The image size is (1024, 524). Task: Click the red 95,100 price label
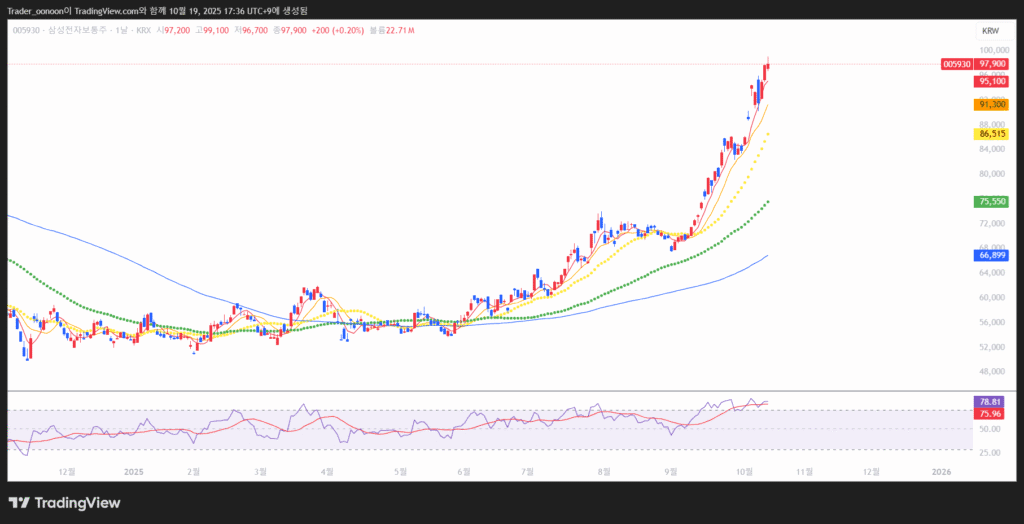pyautogui.click(x=991, y=81)
